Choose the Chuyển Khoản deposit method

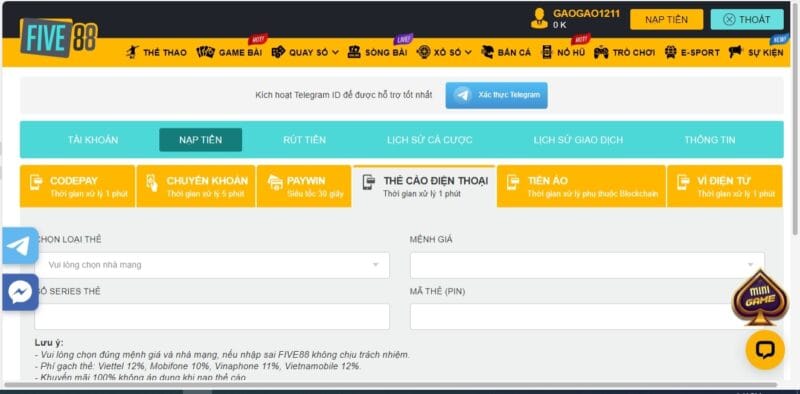pyautogui.click(x=196, y=186)
